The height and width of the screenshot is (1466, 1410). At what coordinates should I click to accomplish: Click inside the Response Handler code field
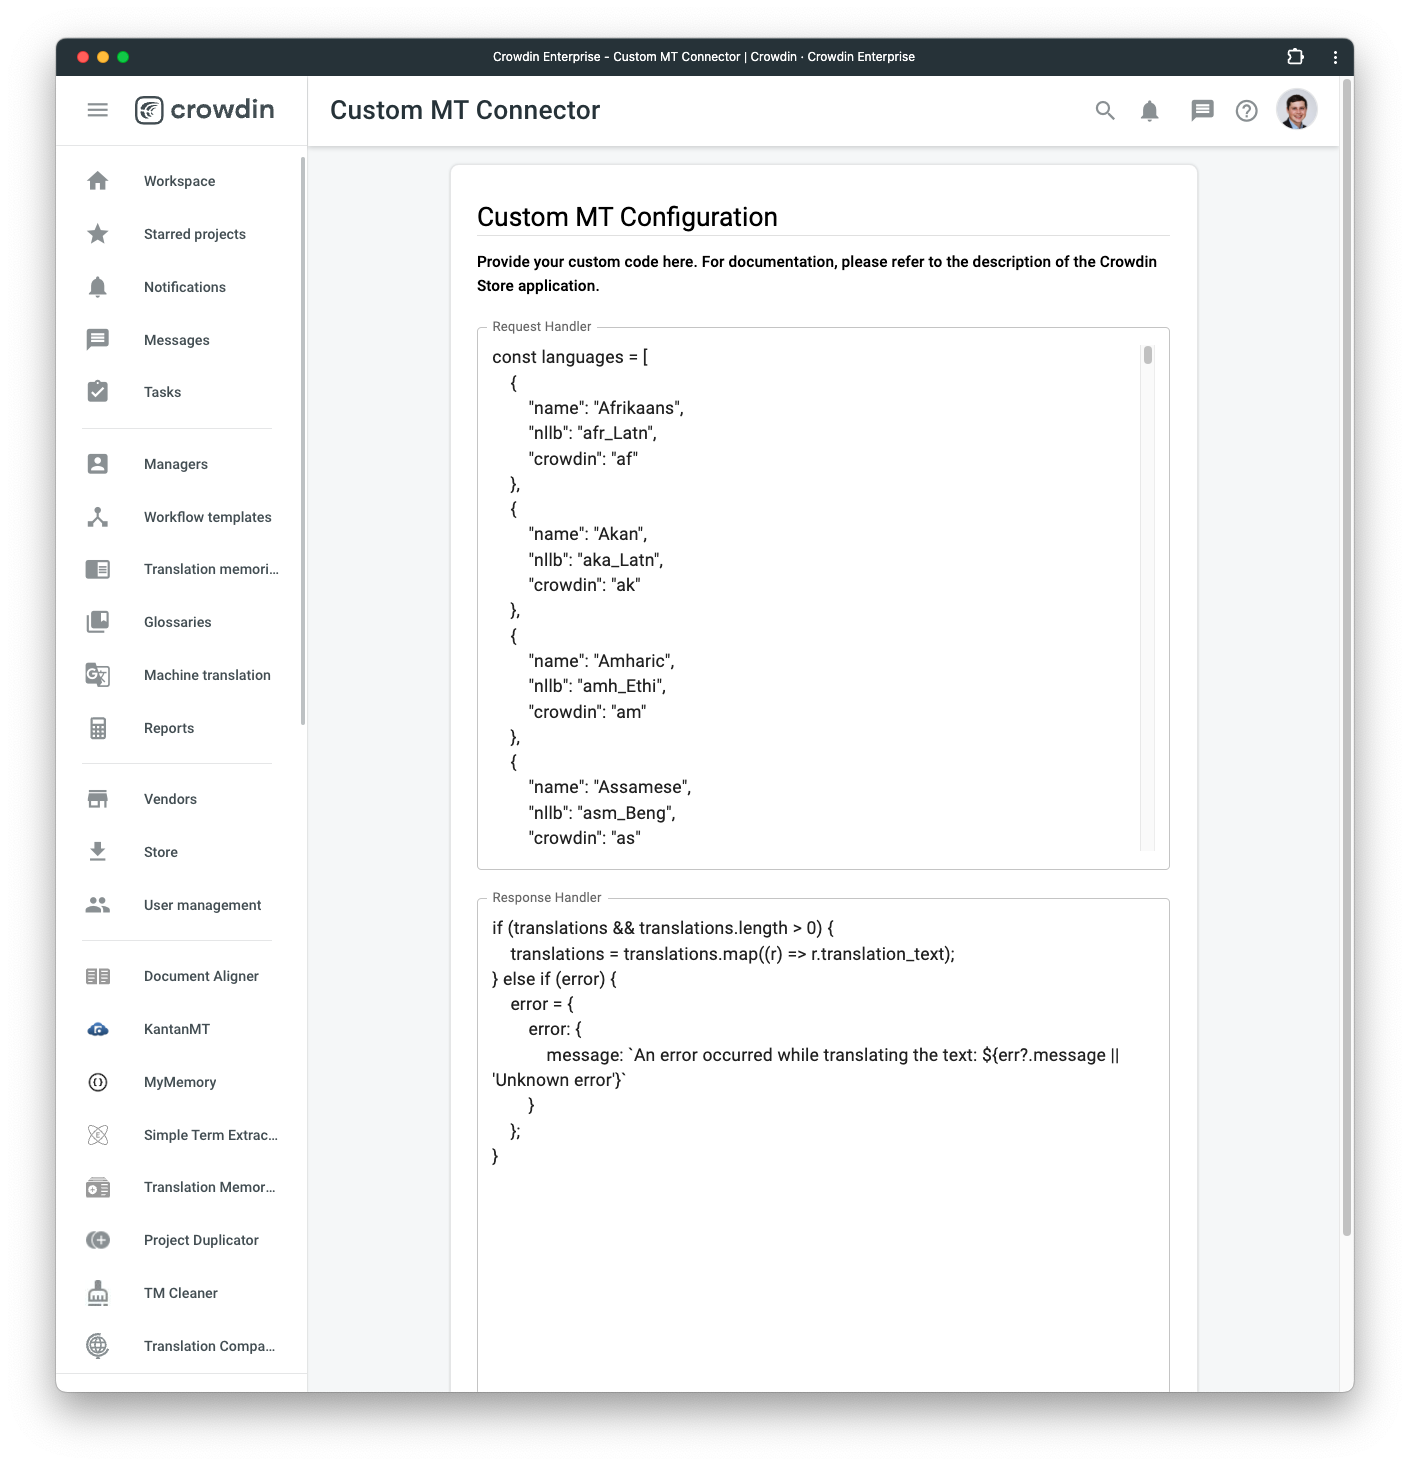[x=823, y=1145]
